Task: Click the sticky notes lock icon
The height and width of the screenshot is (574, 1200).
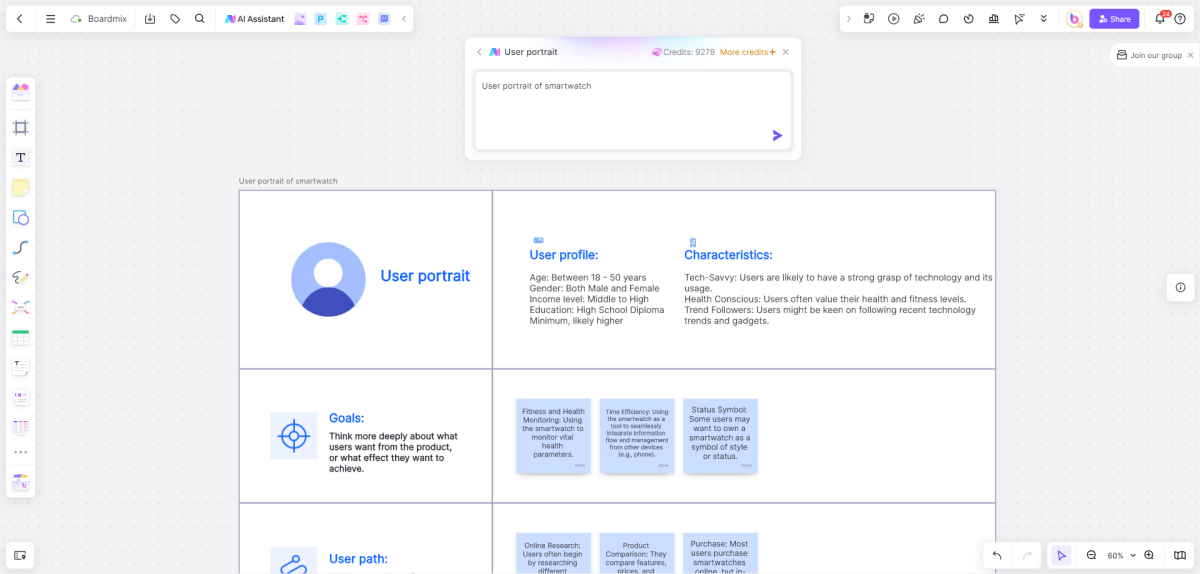Action: pyautogui.click(x=869, y=19)
